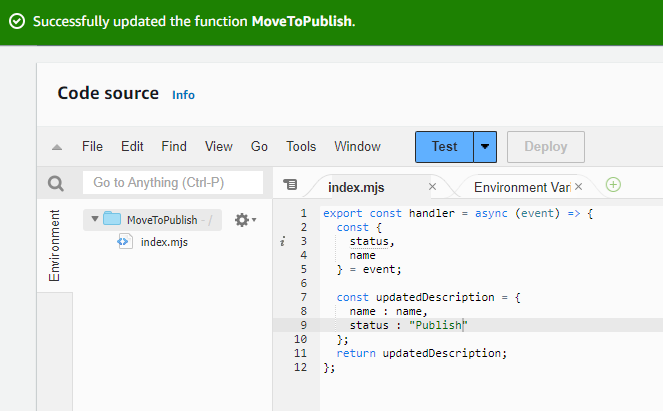Click the green success checkmark icon
The width and height of the screenshot is (663, 411).
17,21
